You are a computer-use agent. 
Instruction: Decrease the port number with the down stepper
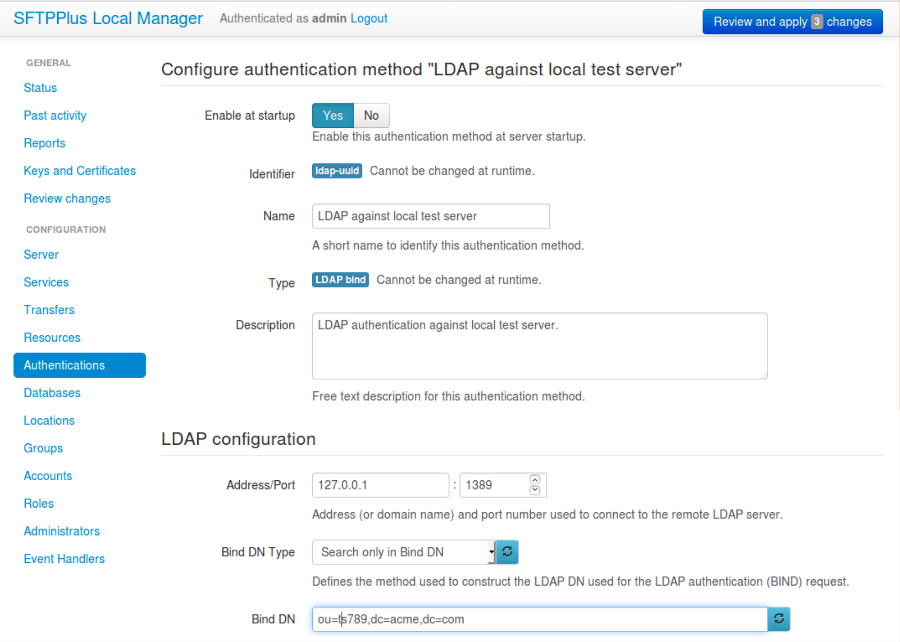[x=534, y=490]
